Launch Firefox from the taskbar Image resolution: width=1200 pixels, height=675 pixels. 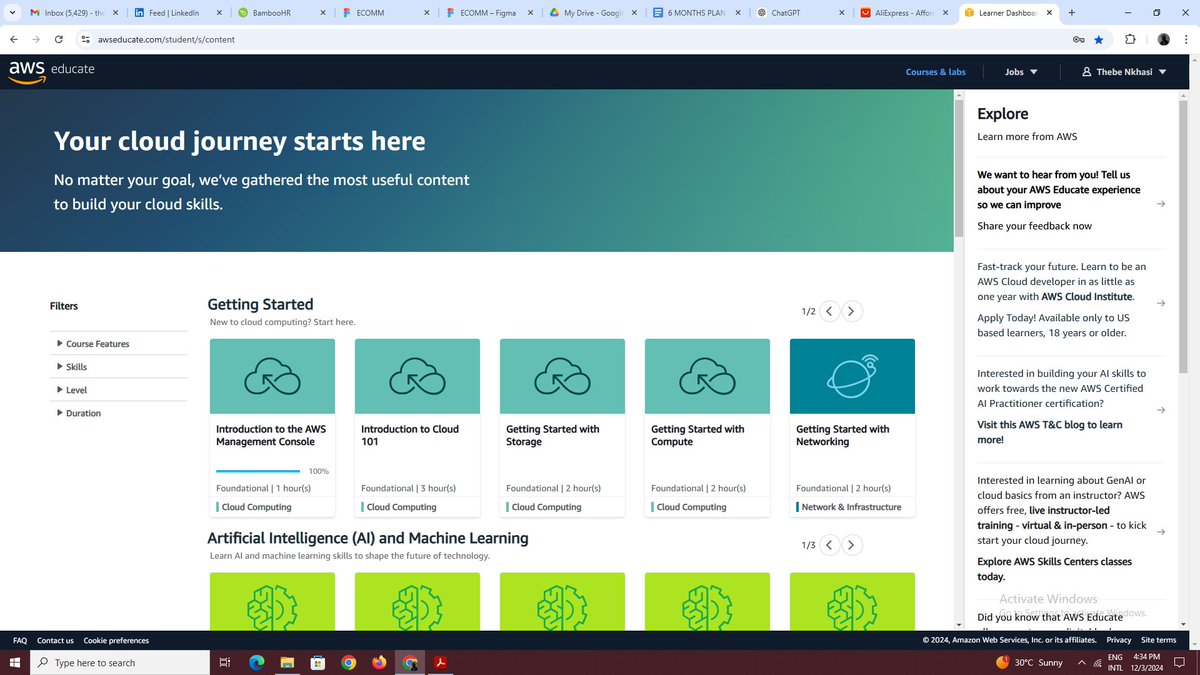[x=378, y=662]
